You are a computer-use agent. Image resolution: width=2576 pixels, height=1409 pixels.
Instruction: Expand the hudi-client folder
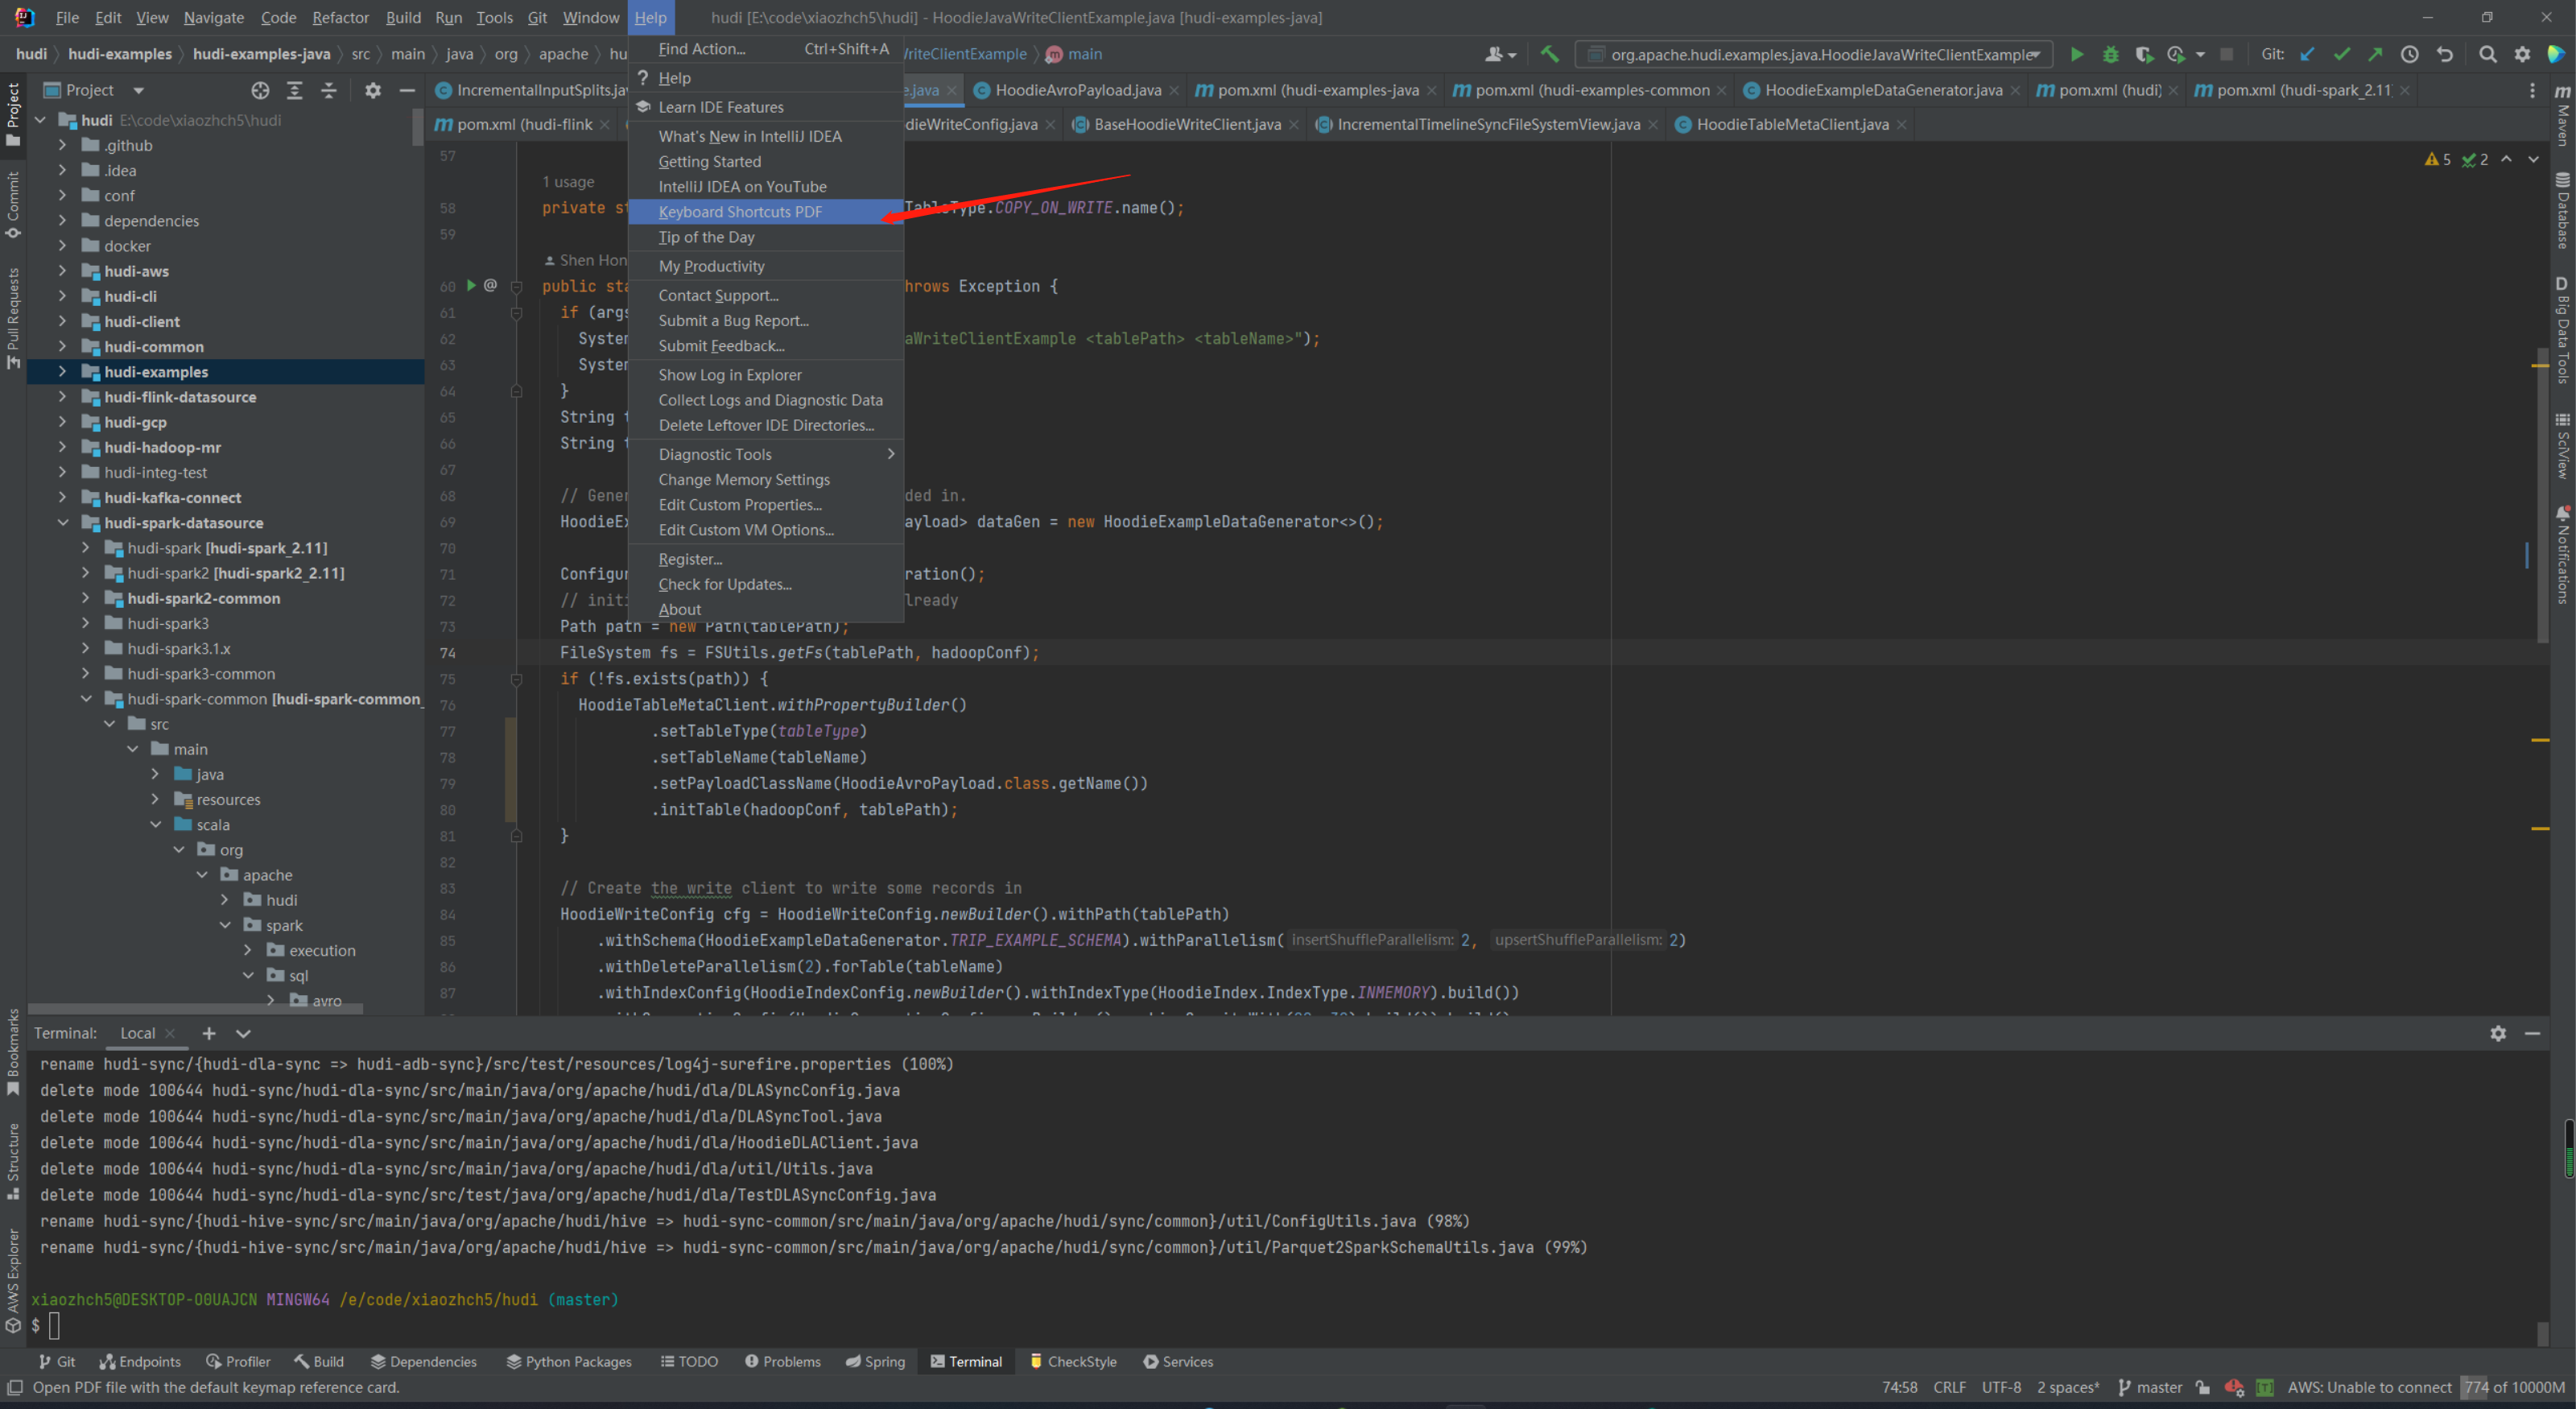coord(63,321)
